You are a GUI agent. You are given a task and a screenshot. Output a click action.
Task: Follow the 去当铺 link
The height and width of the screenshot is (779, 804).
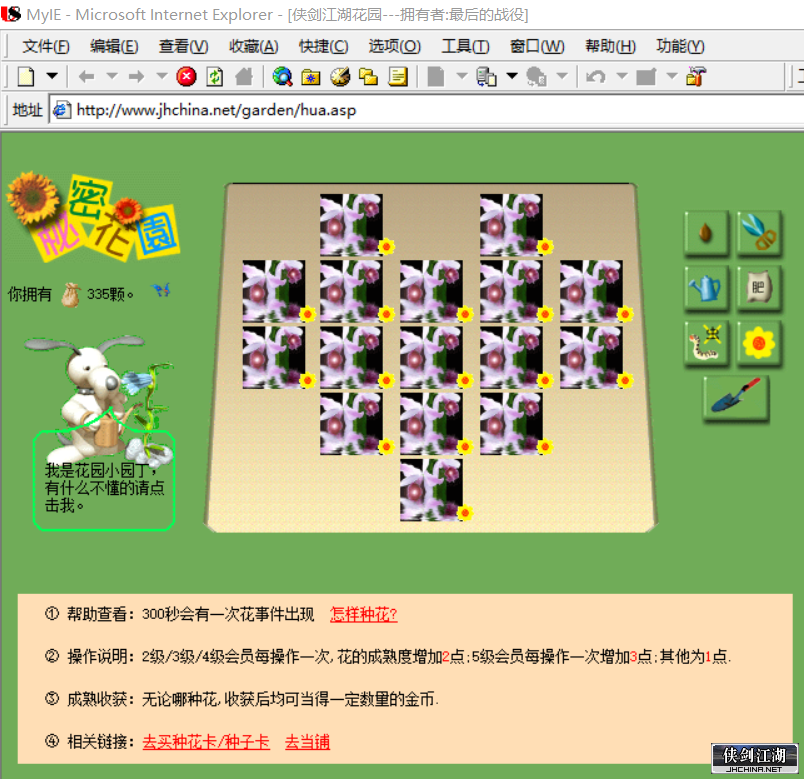click(x=307, y=742)
